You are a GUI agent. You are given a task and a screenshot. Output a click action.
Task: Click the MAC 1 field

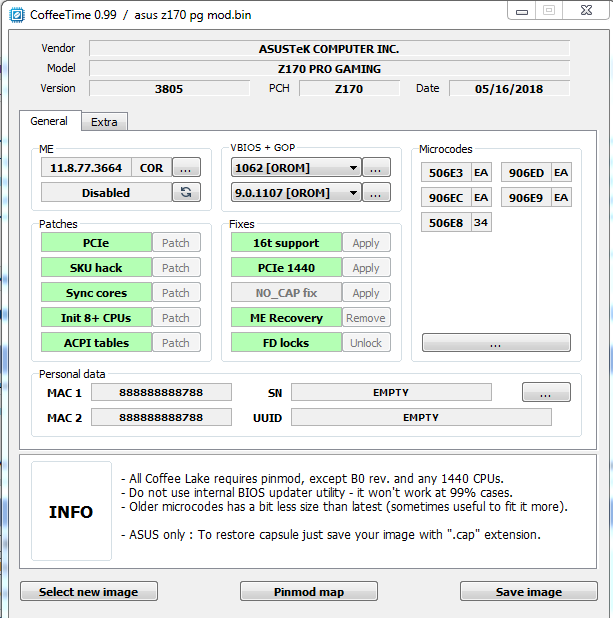coord(161,392)
